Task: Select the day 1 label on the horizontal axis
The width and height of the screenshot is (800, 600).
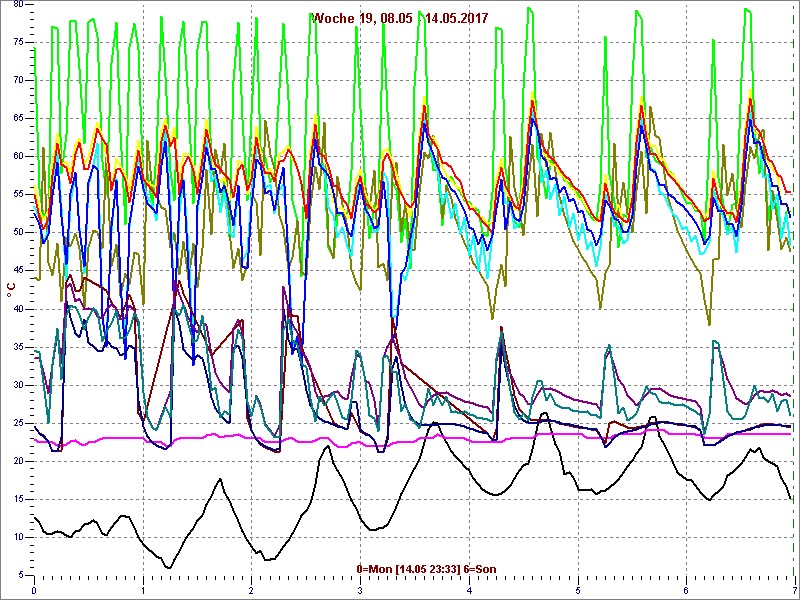Action: [143, 591]
